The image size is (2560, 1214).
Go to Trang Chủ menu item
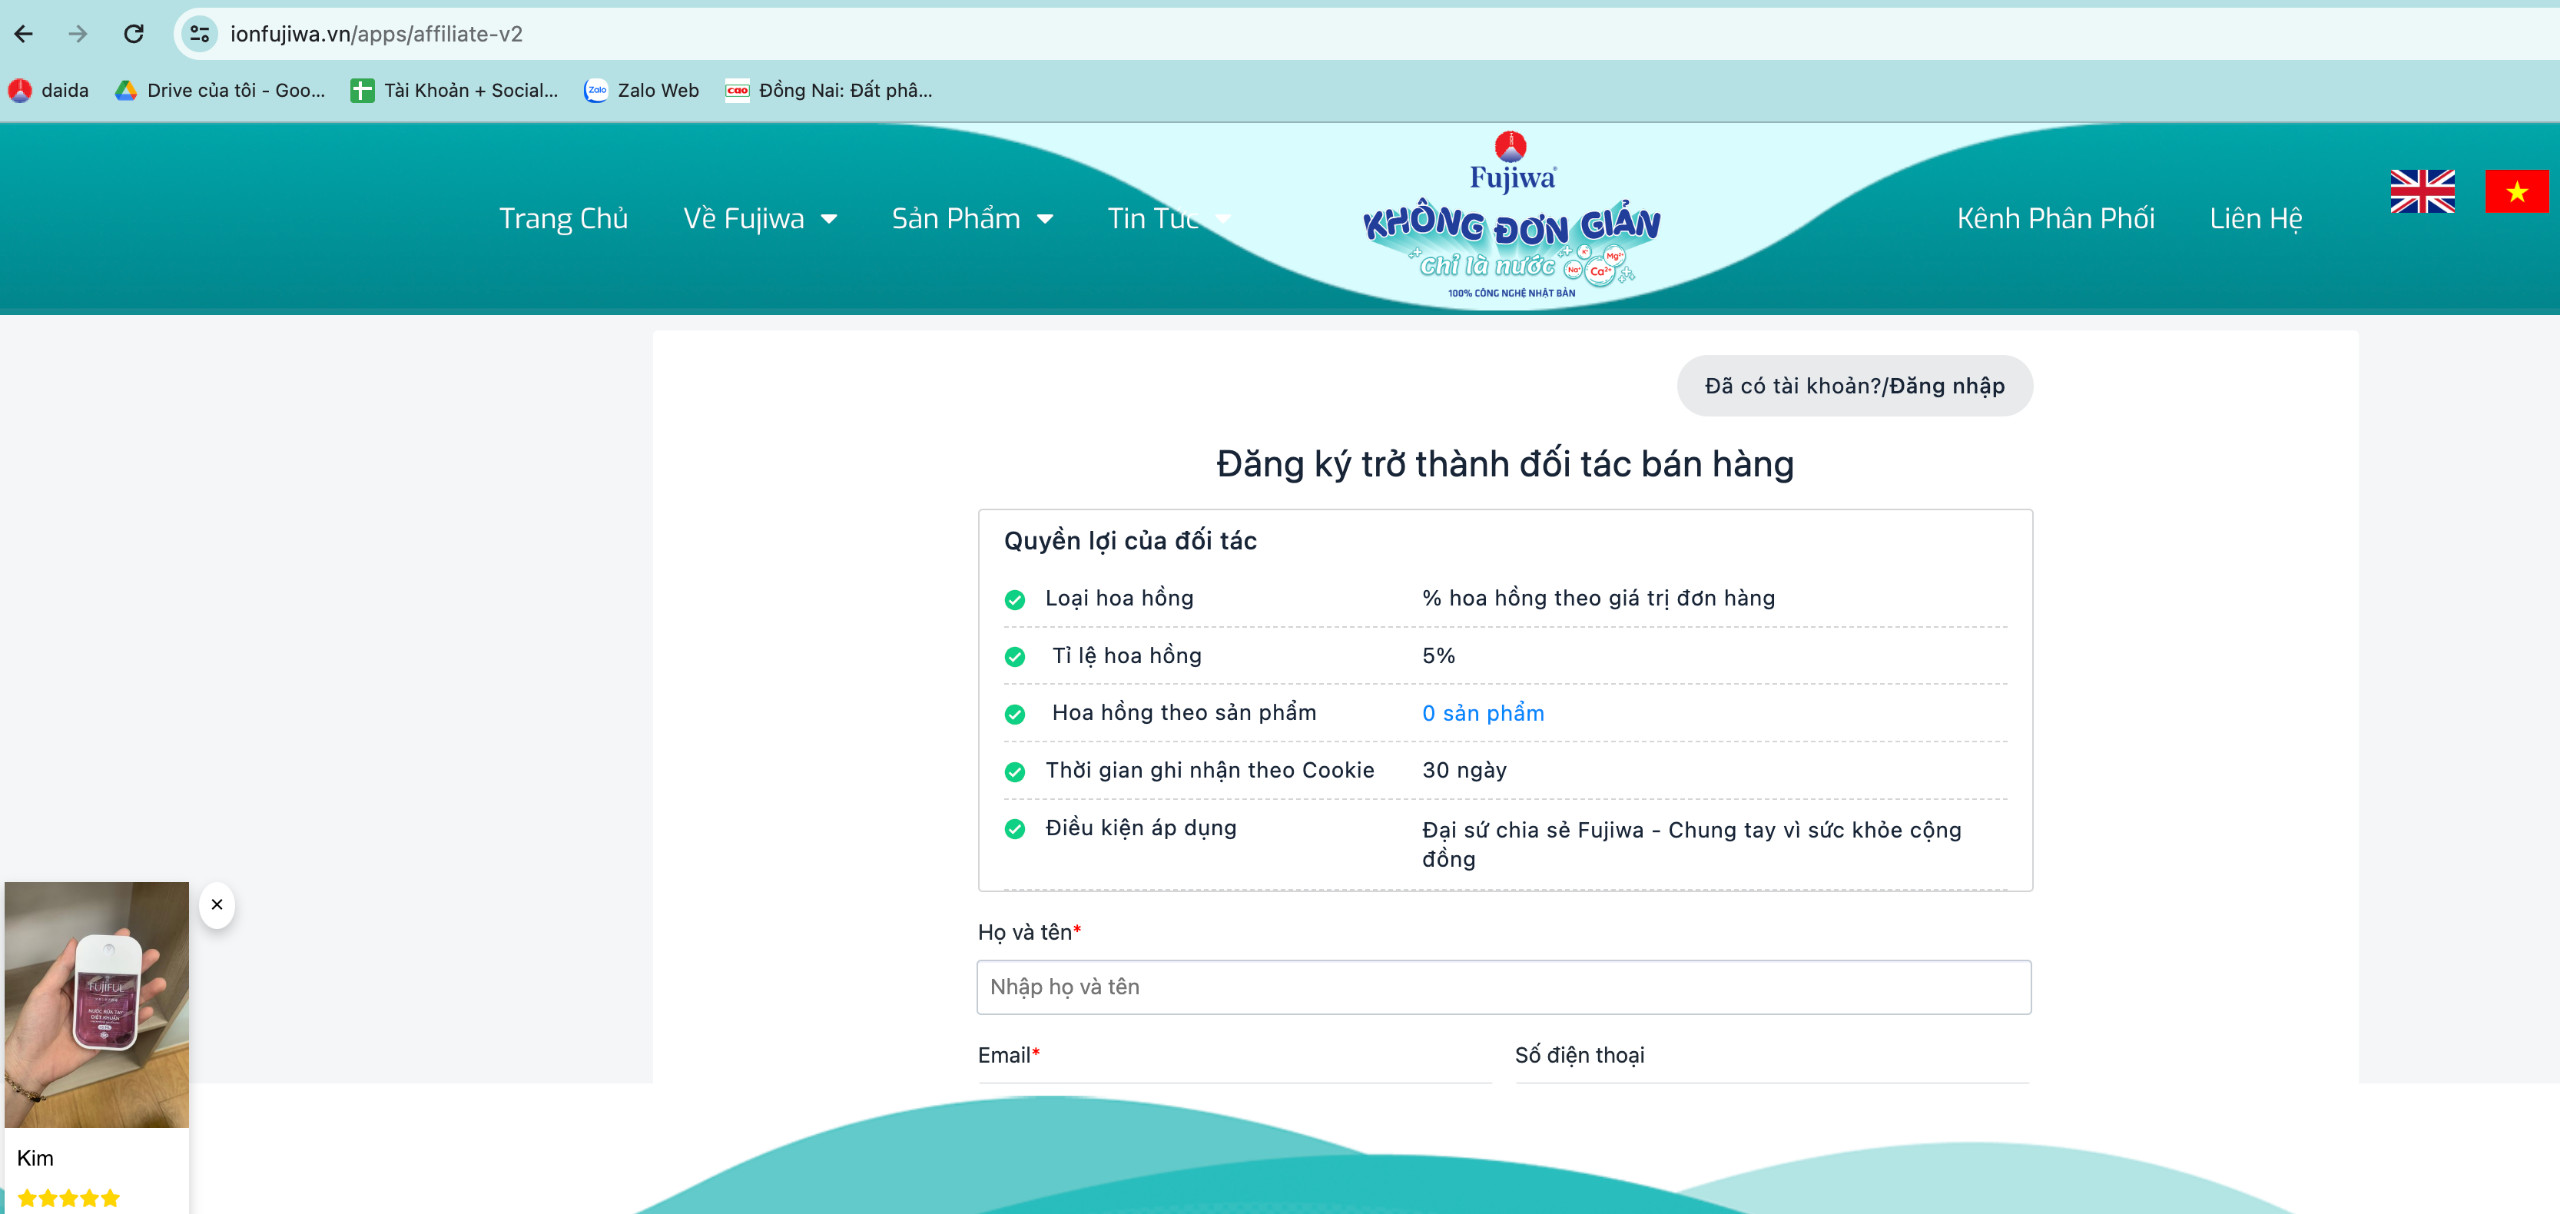[x=563, y=218]
